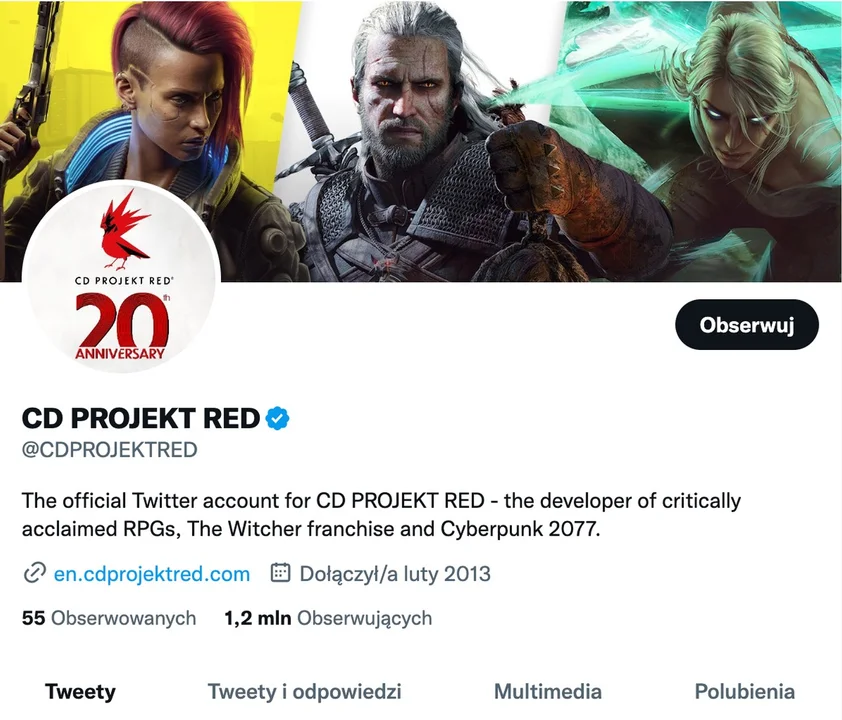The height and width of the screenshot is (720, 842).
Task: Click the @CDPROJEKTRED handle text
Action: point(110,450)
